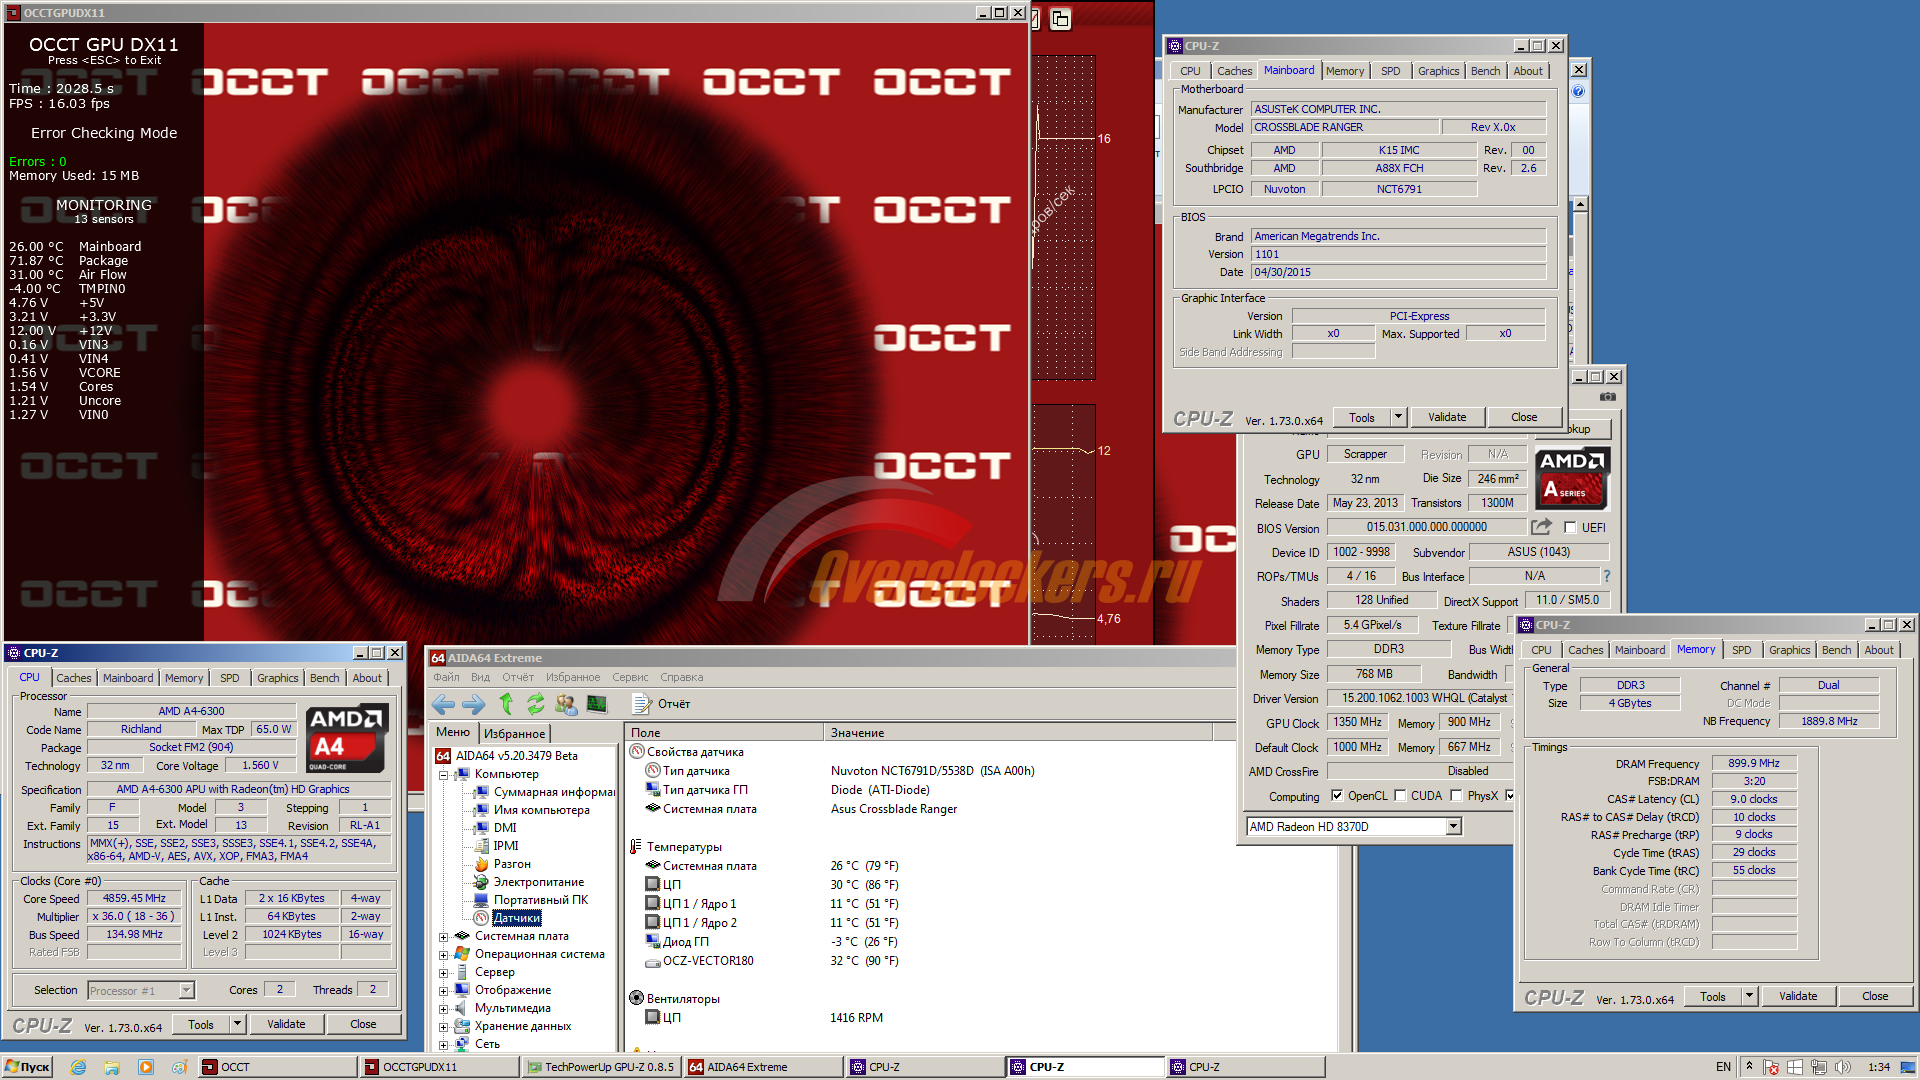Click AIDA64 back navigation arrow
Viewport: 1920px width, 1080px height.
[443, 704]
